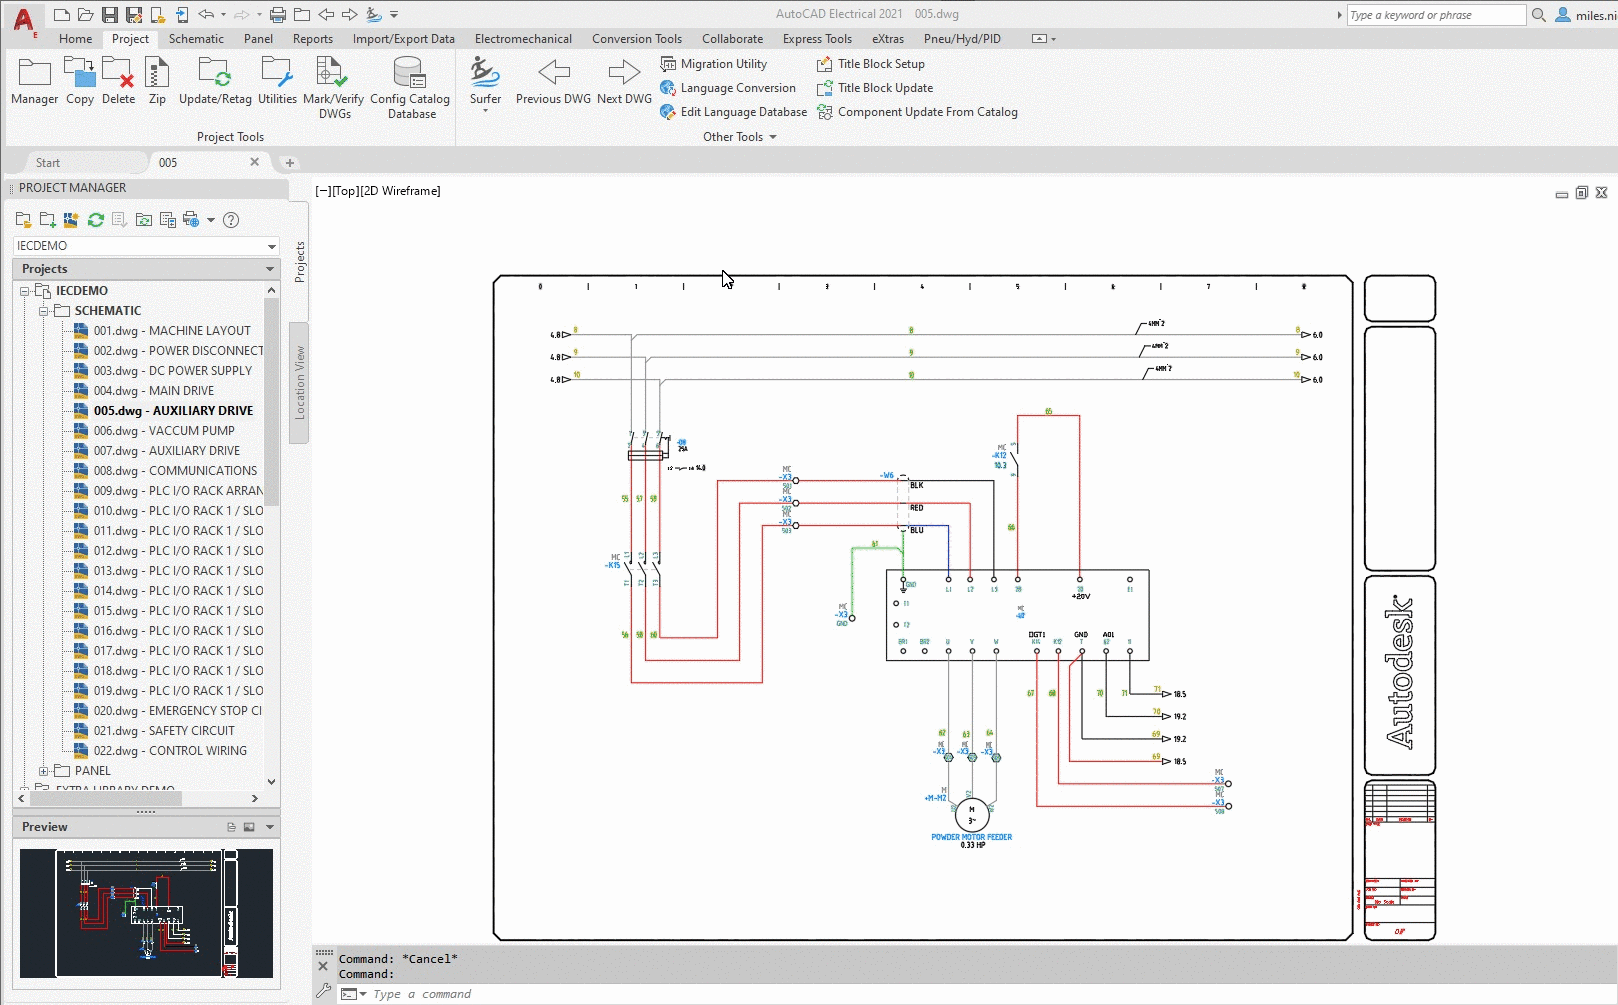Switch to the Schematic ribbon tab

coord(196,39)
